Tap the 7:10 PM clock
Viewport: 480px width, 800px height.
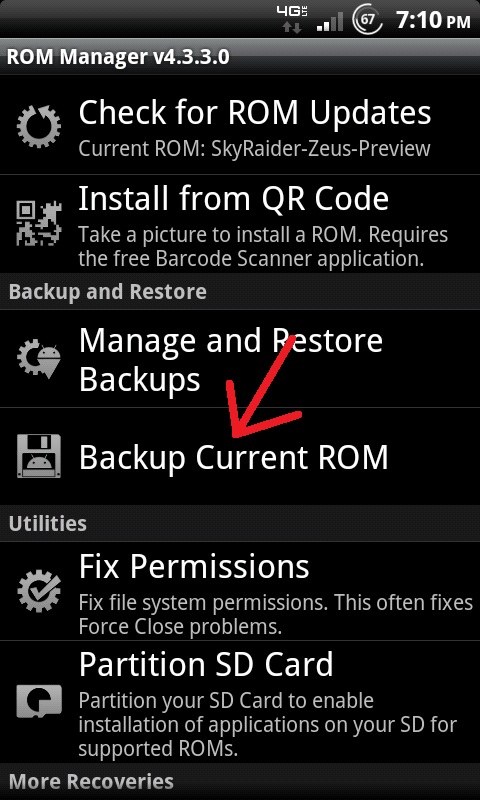pos(433,21)
